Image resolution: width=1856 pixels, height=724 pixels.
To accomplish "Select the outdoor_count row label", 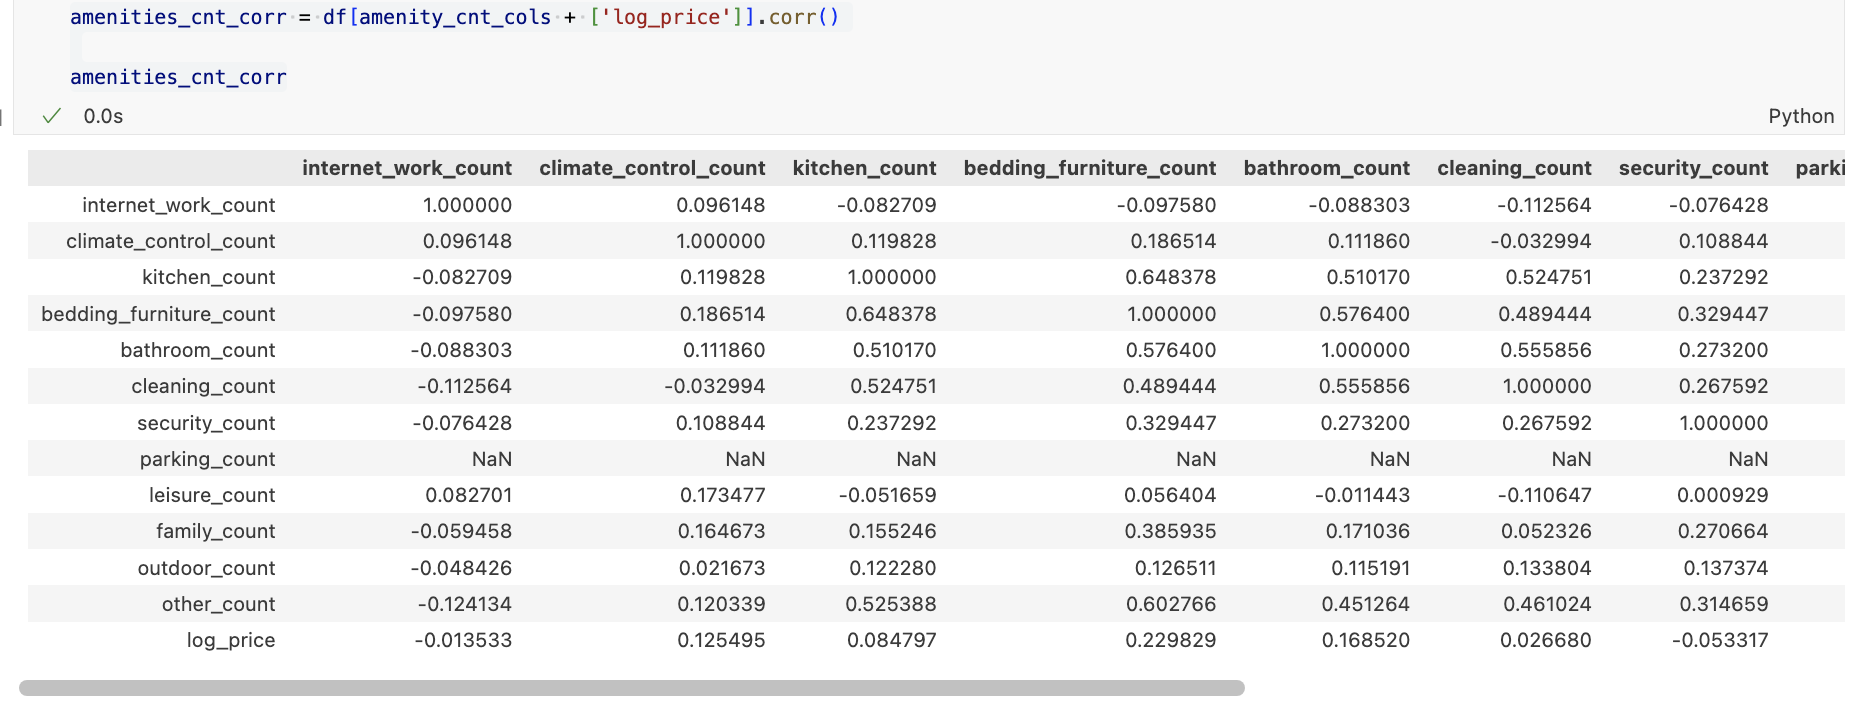I will tap(206, 568).
